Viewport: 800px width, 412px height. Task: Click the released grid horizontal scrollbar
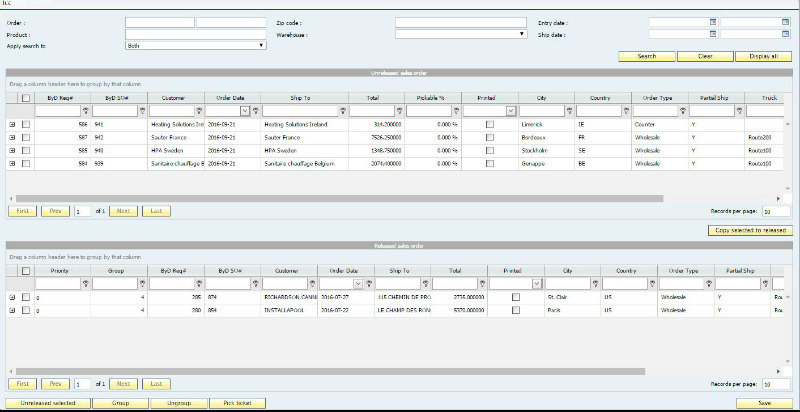click(330, 372)
